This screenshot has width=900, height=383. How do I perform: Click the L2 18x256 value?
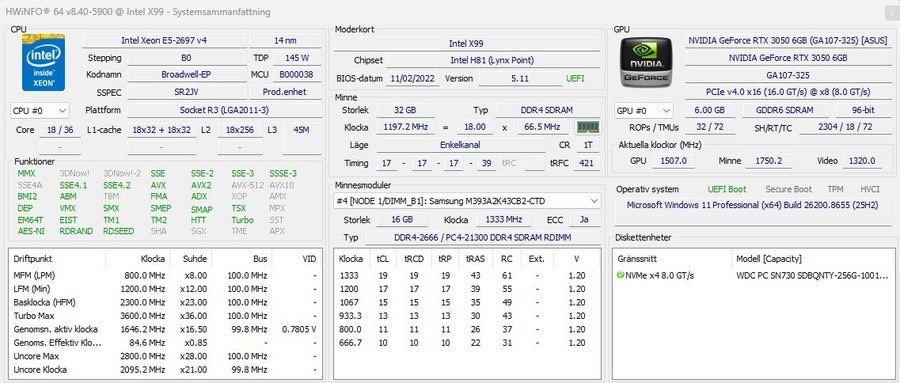tap(240, 130)
